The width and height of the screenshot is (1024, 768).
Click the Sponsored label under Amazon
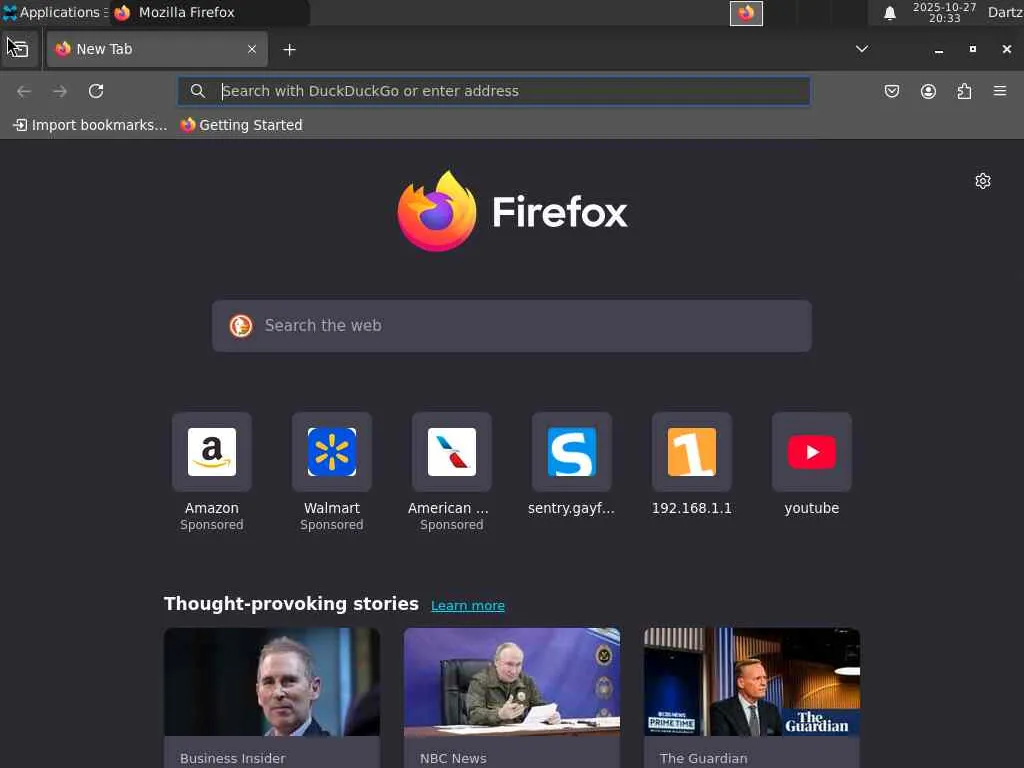click(212, 525)
